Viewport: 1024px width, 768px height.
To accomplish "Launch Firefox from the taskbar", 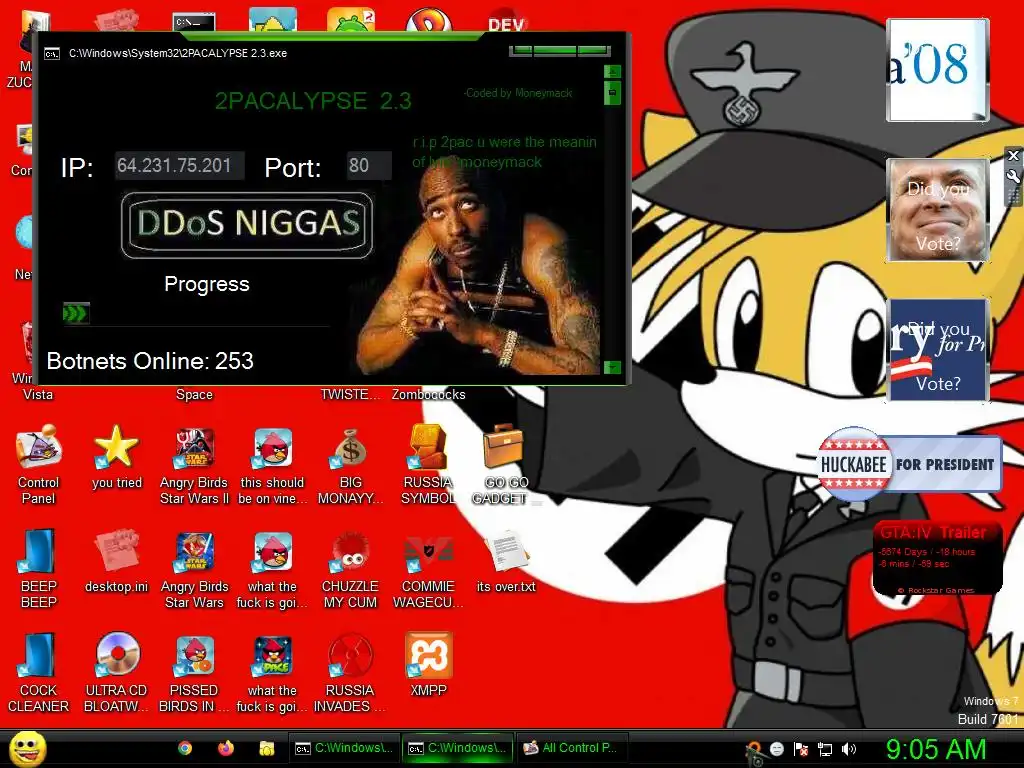I will [x=226, y=748].
